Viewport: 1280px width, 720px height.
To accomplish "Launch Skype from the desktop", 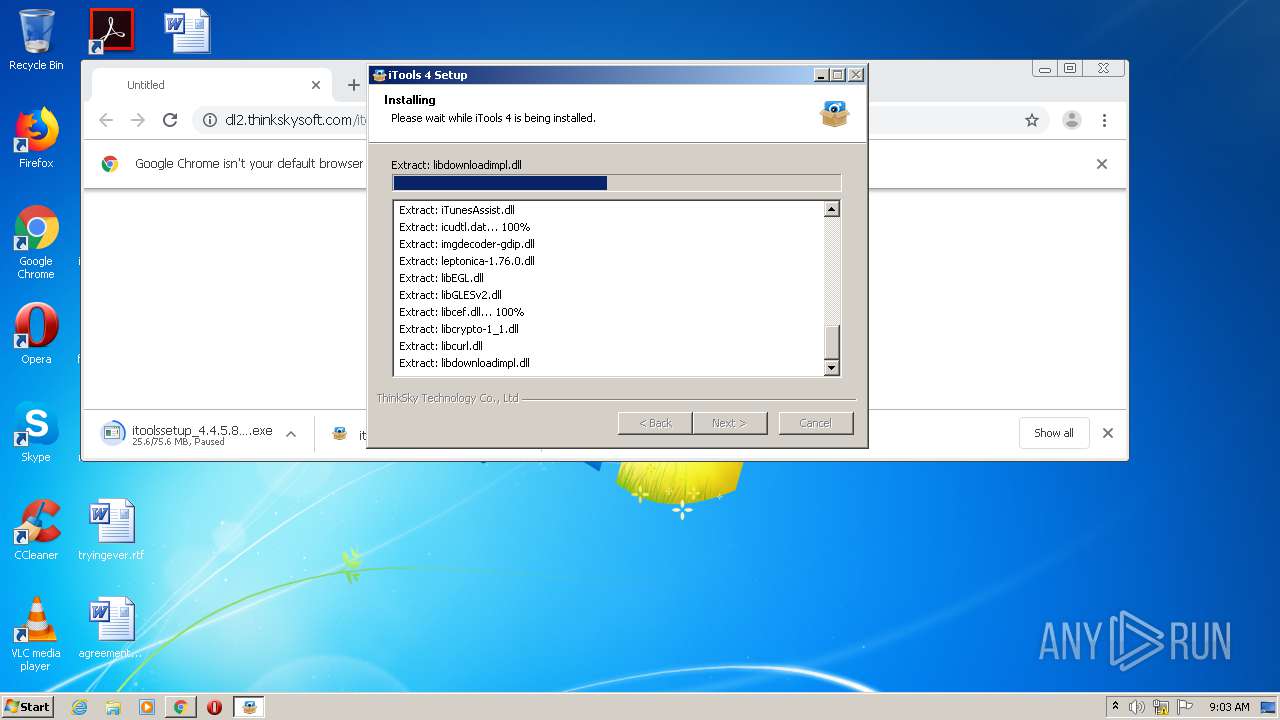I will (x=36, y=432).
